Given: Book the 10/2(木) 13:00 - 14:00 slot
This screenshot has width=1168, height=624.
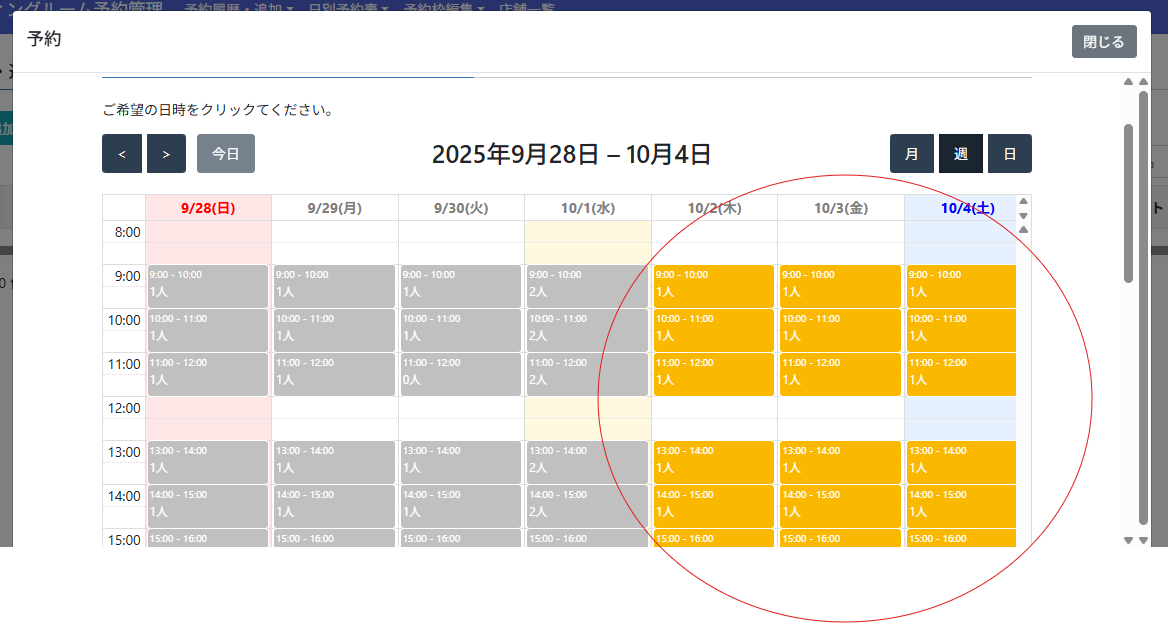Looking at the screenshot, I should pyautogui.click(x=714, y=462).
